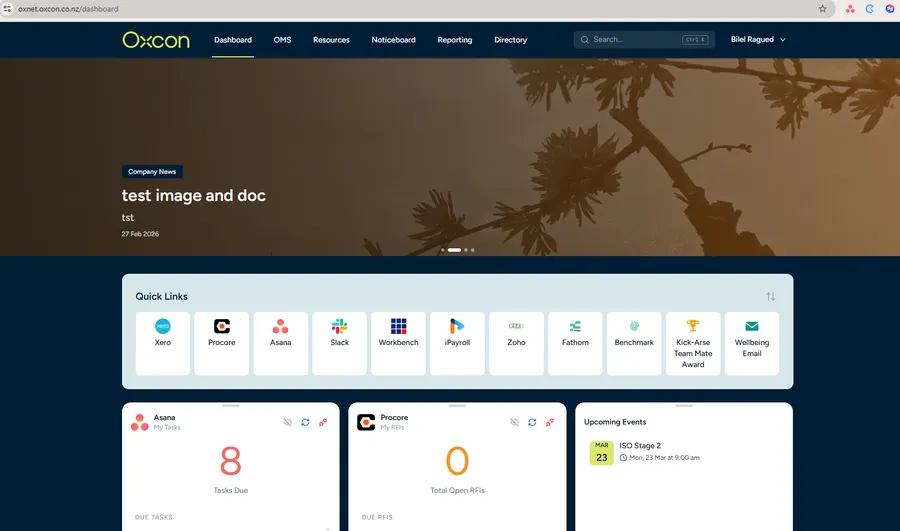Click the handle atop Asana widget
900x531 pixels.
(x=231, y=406)
